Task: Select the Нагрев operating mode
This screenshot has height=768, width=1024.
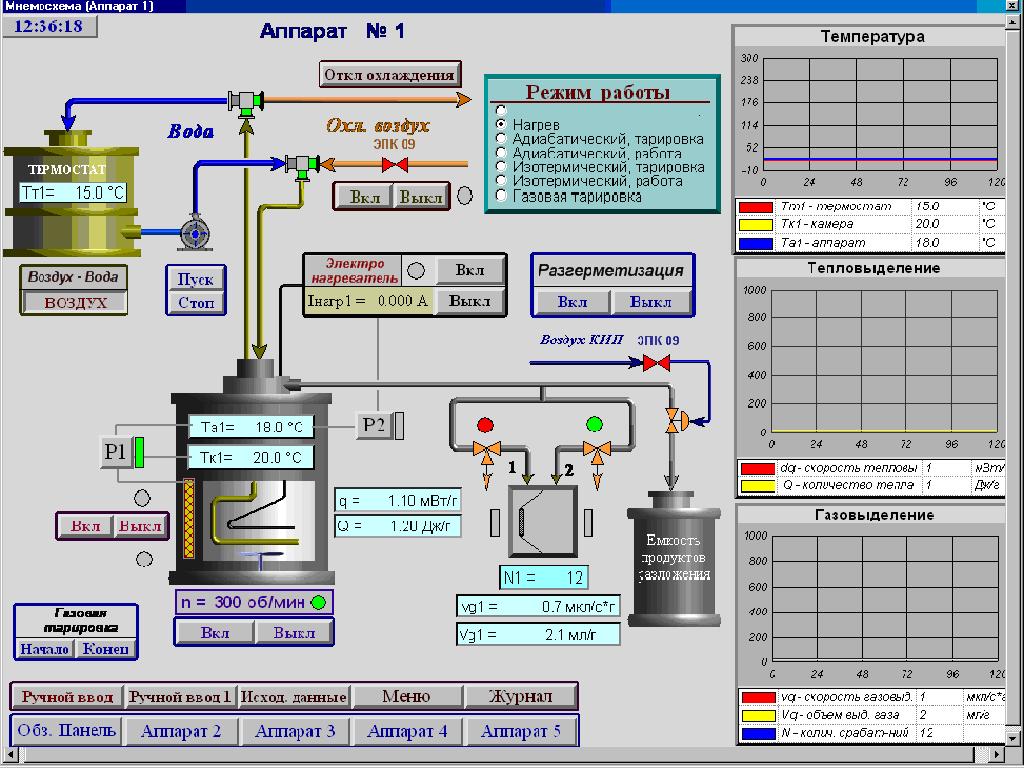Action: [x=502, y=124]
